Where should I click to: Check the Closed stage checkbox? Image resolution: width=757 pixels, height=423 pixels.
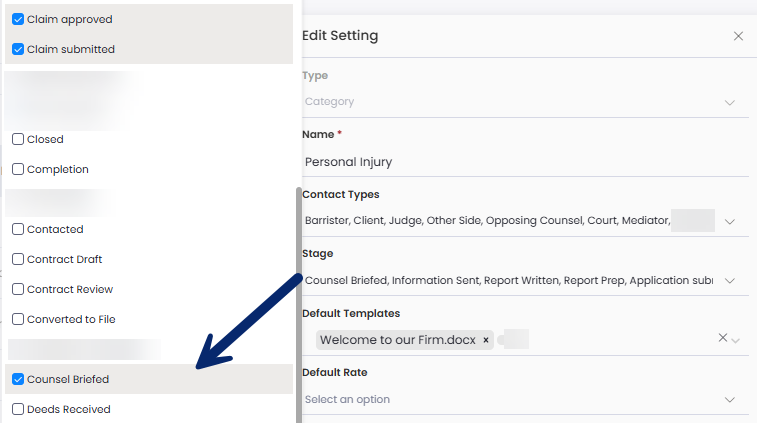(x=18, y=139)
